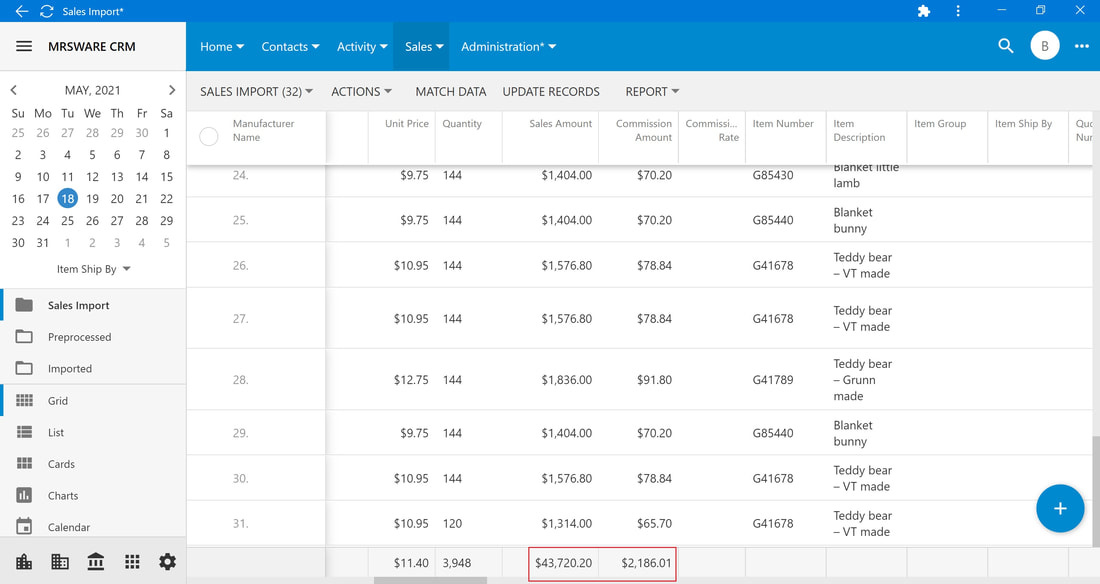
Task: Open the Administration menu
Action: [509, 46]
